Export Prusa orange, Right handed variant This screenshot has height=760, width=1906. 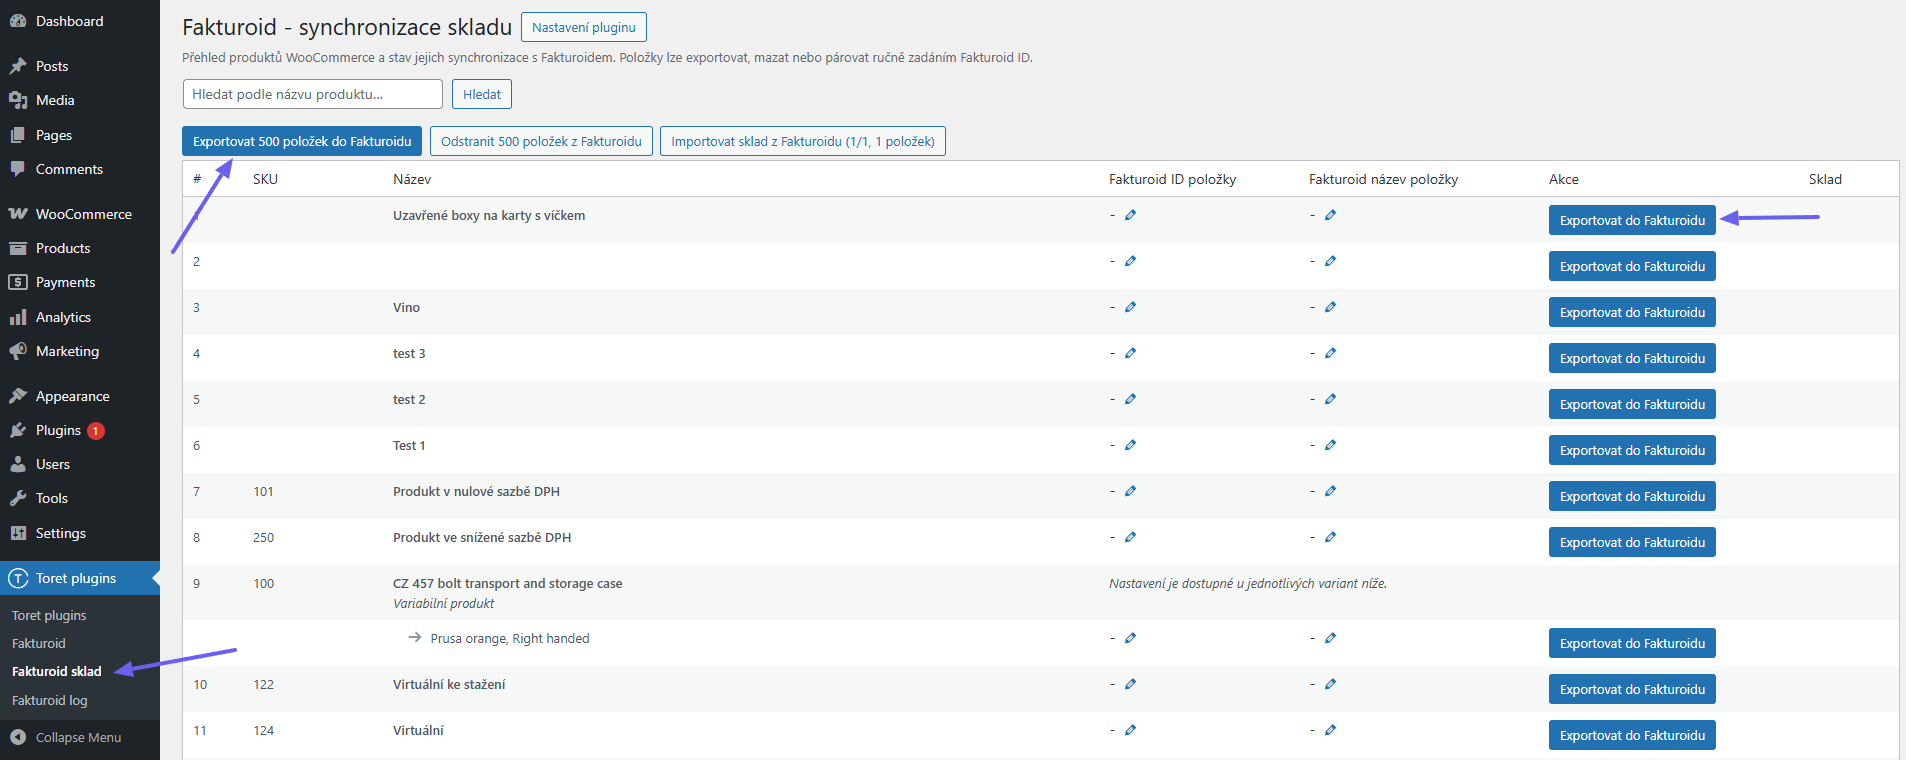click(1632, 643)
